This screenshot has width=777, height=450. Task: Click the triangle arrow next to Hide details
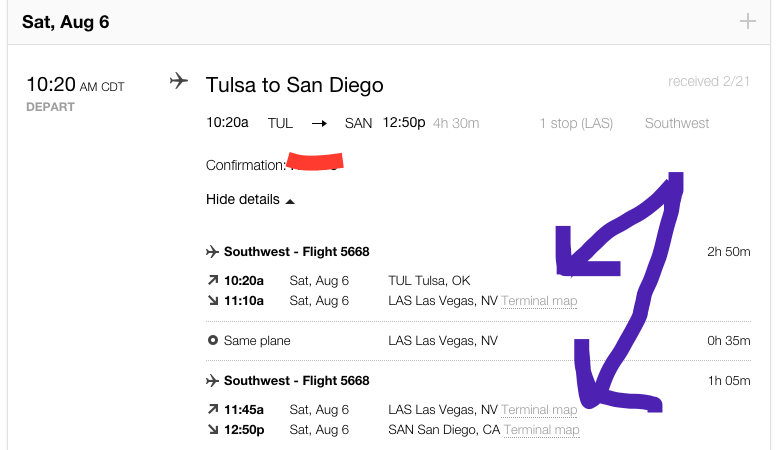(290, 201)
